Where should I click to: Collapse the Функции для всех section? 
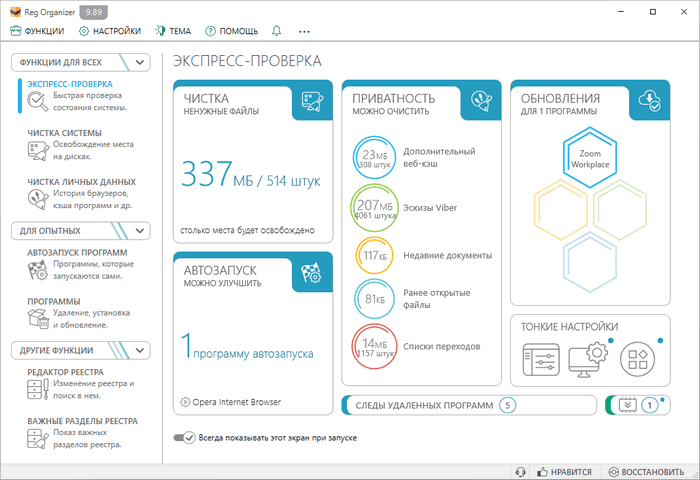[141, 62]
